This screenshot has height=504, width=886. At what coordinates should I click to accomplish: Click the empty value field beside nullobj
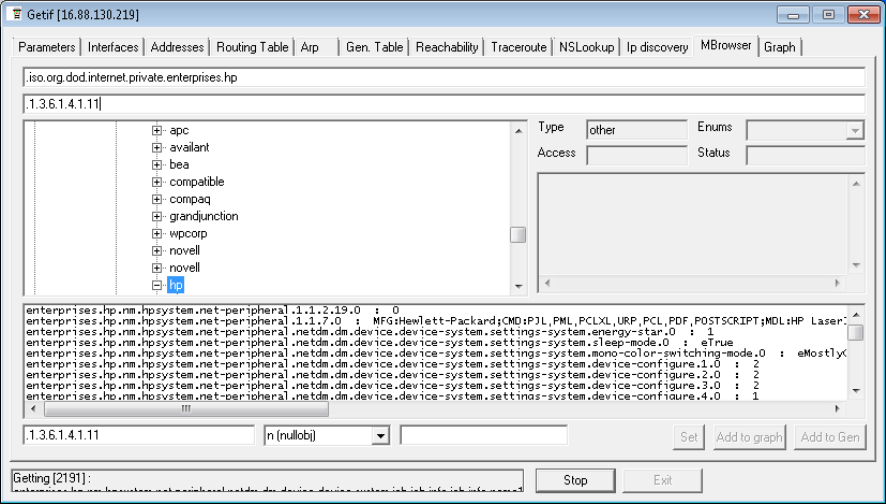484,435
